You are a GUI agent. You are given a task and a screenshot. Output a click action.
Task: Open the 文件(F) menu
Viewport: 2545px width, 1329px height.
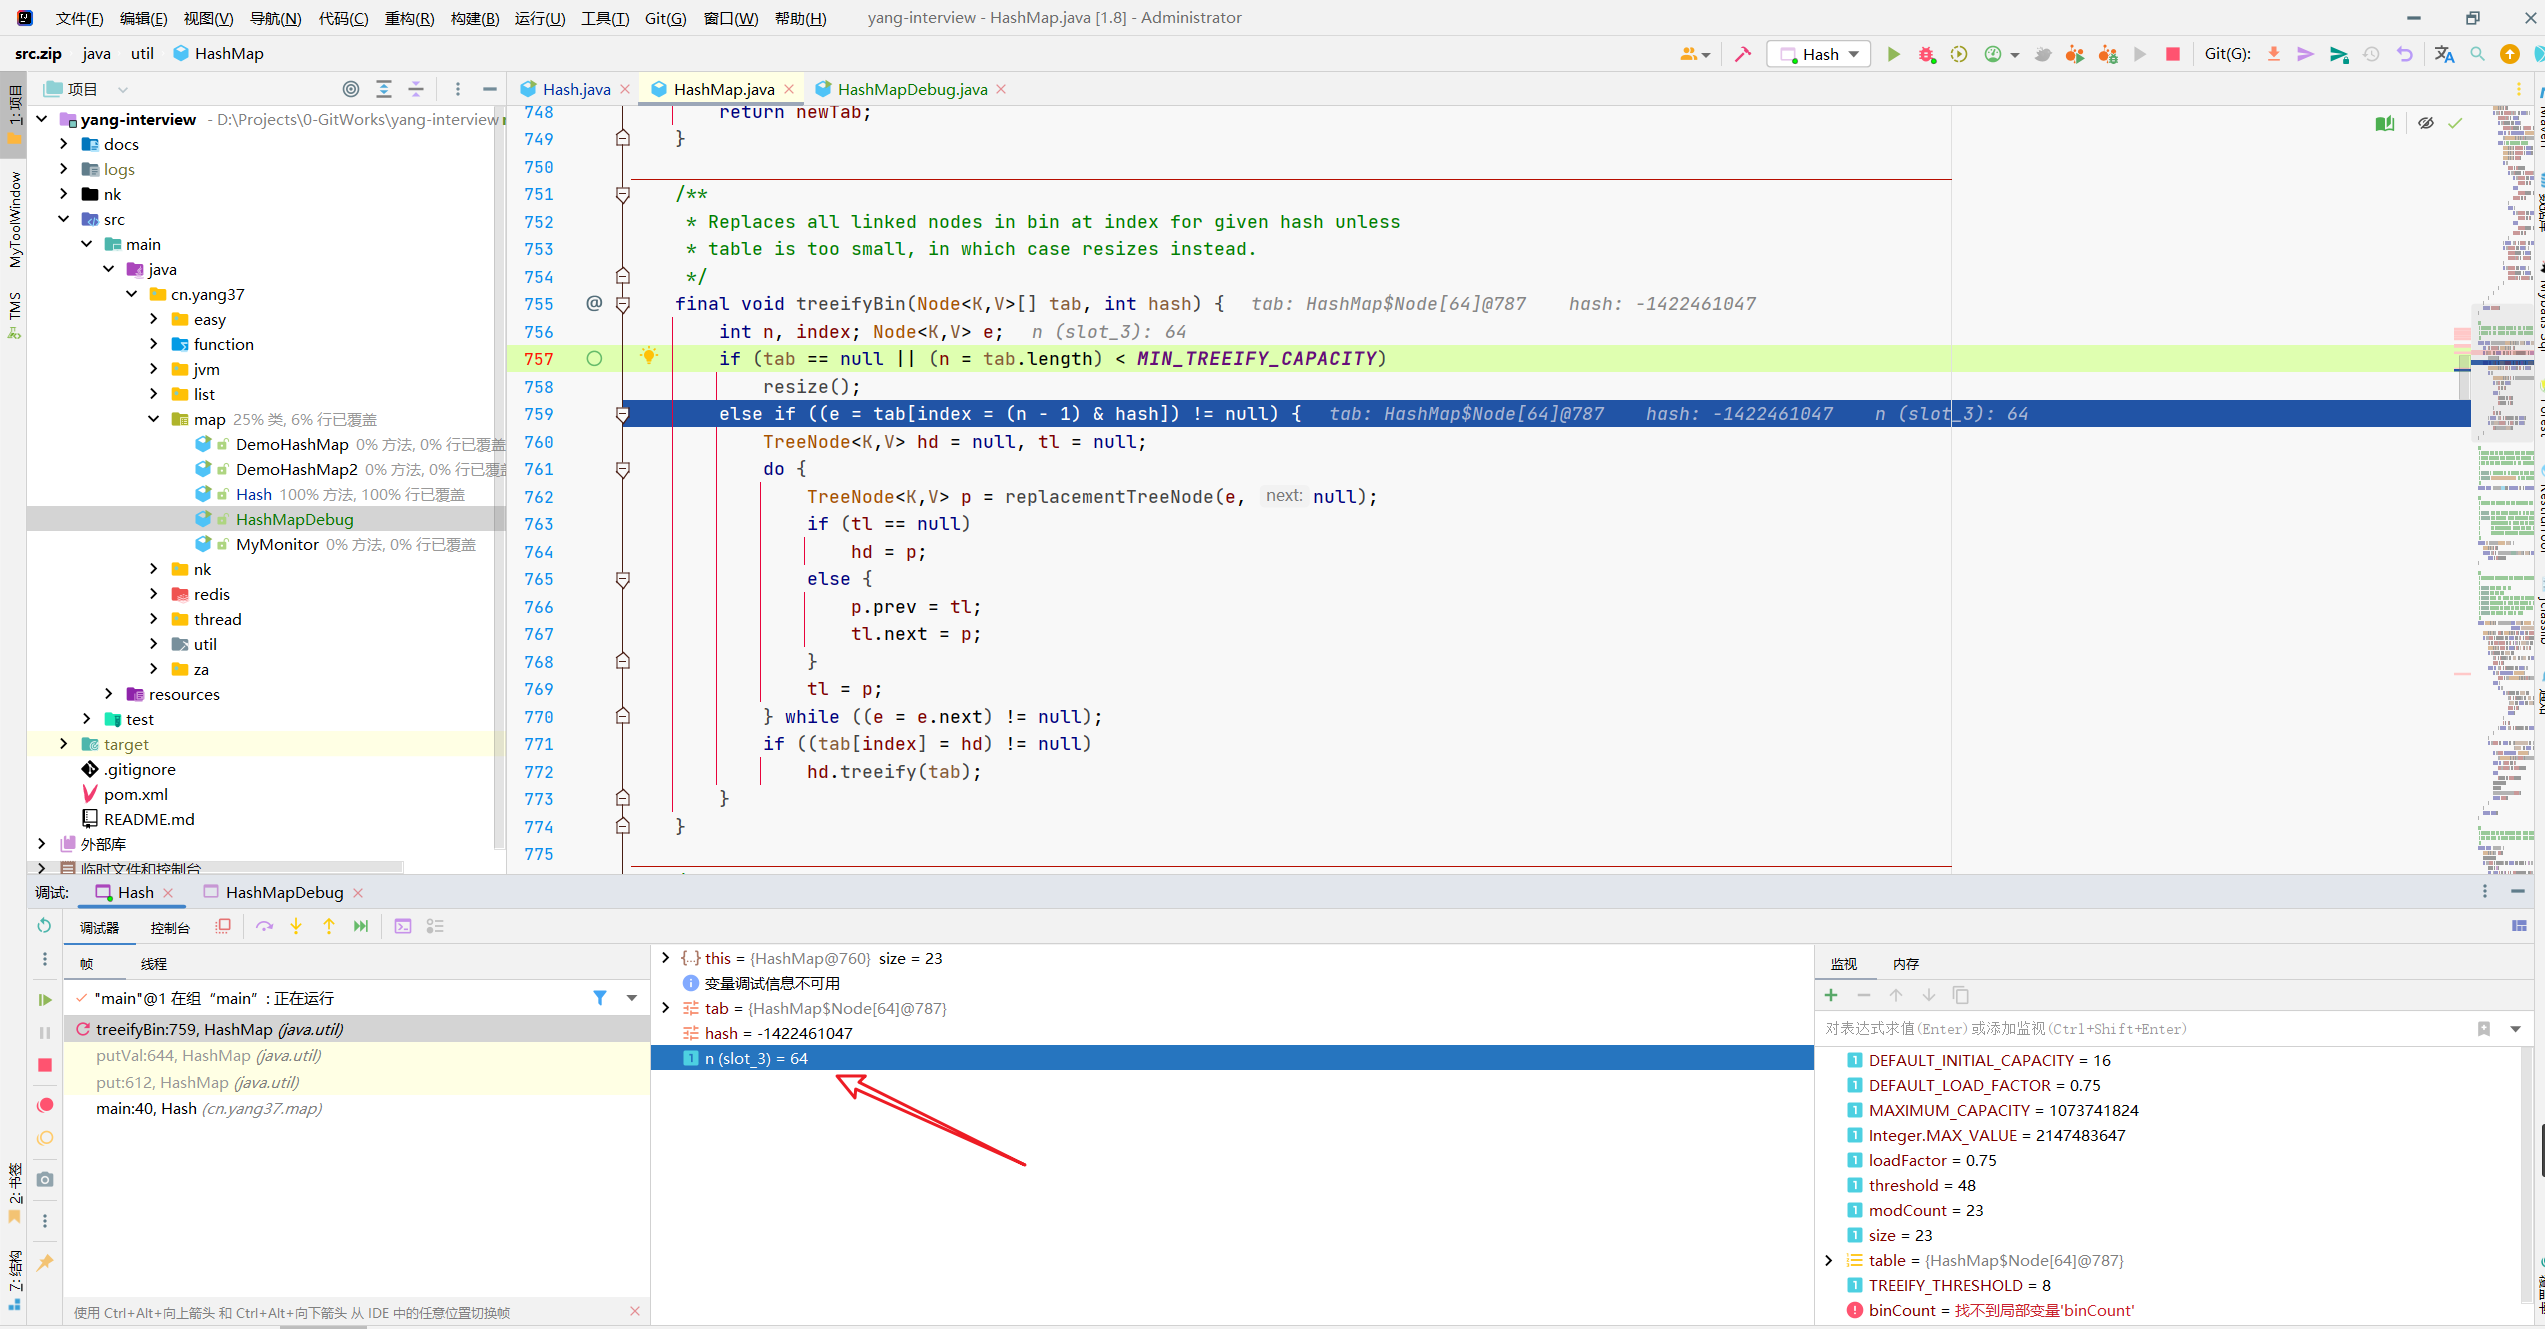pos(79,18)
